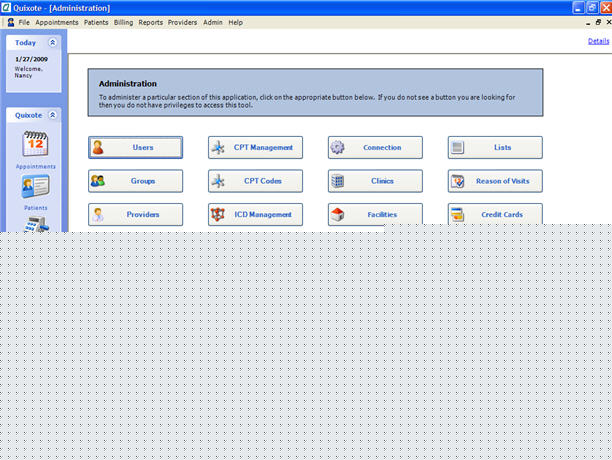Collapse the Today panel

point(52,42)
